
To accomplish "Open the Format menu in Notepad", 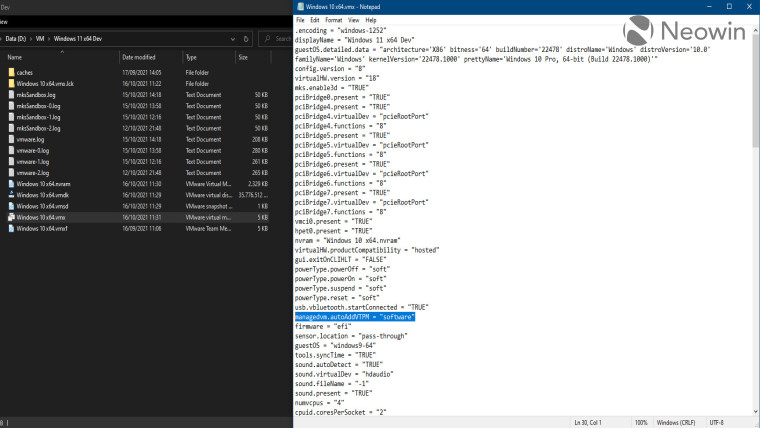I will tap(333, 20).
